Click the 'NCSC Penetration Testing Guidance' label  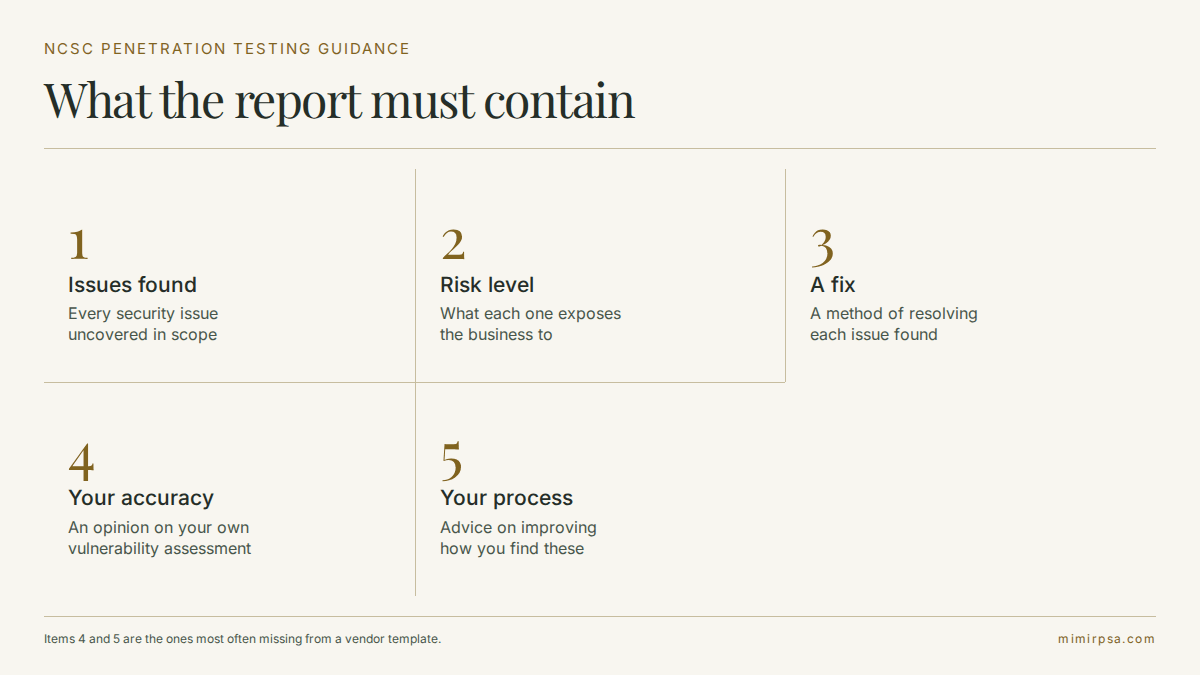point(227,49)
